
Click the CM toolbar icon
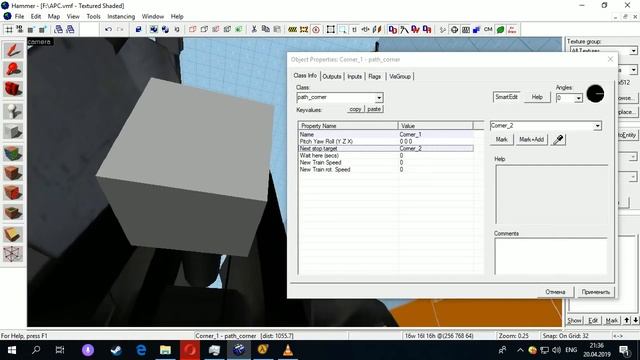tap(488, 29)
